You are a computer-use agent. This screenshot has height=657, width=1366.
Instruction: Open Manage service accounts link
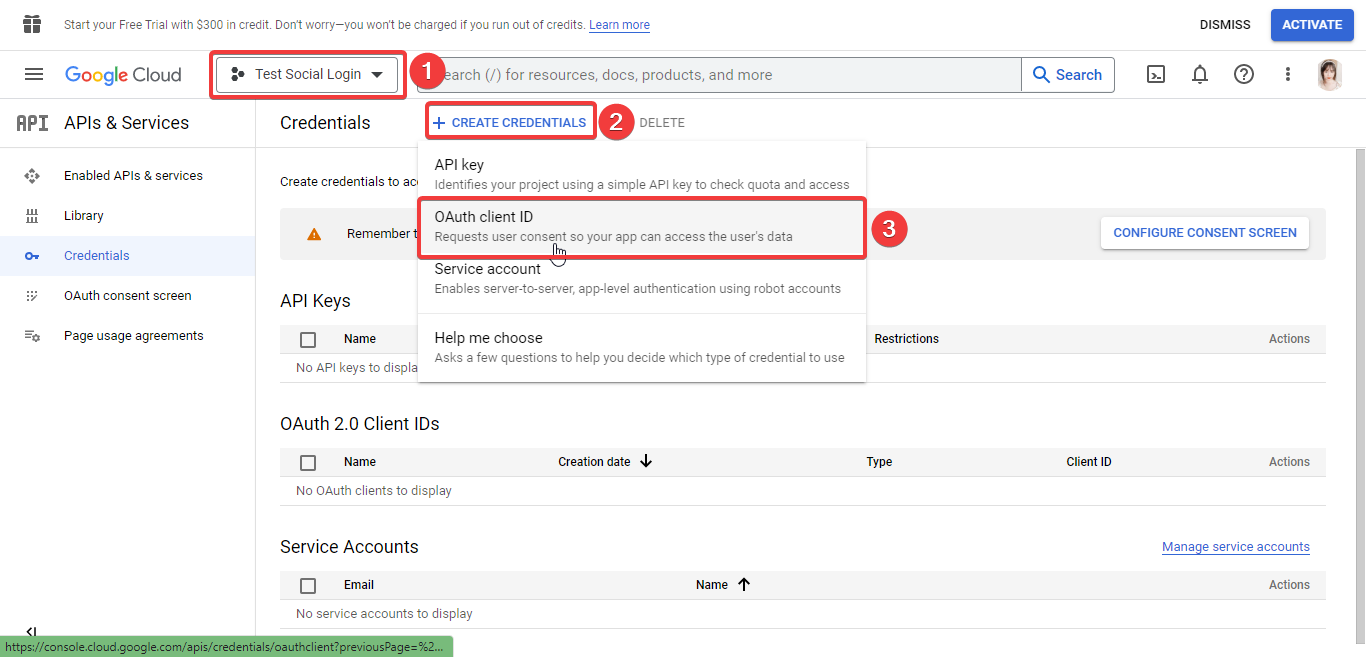pos(1236,547)
